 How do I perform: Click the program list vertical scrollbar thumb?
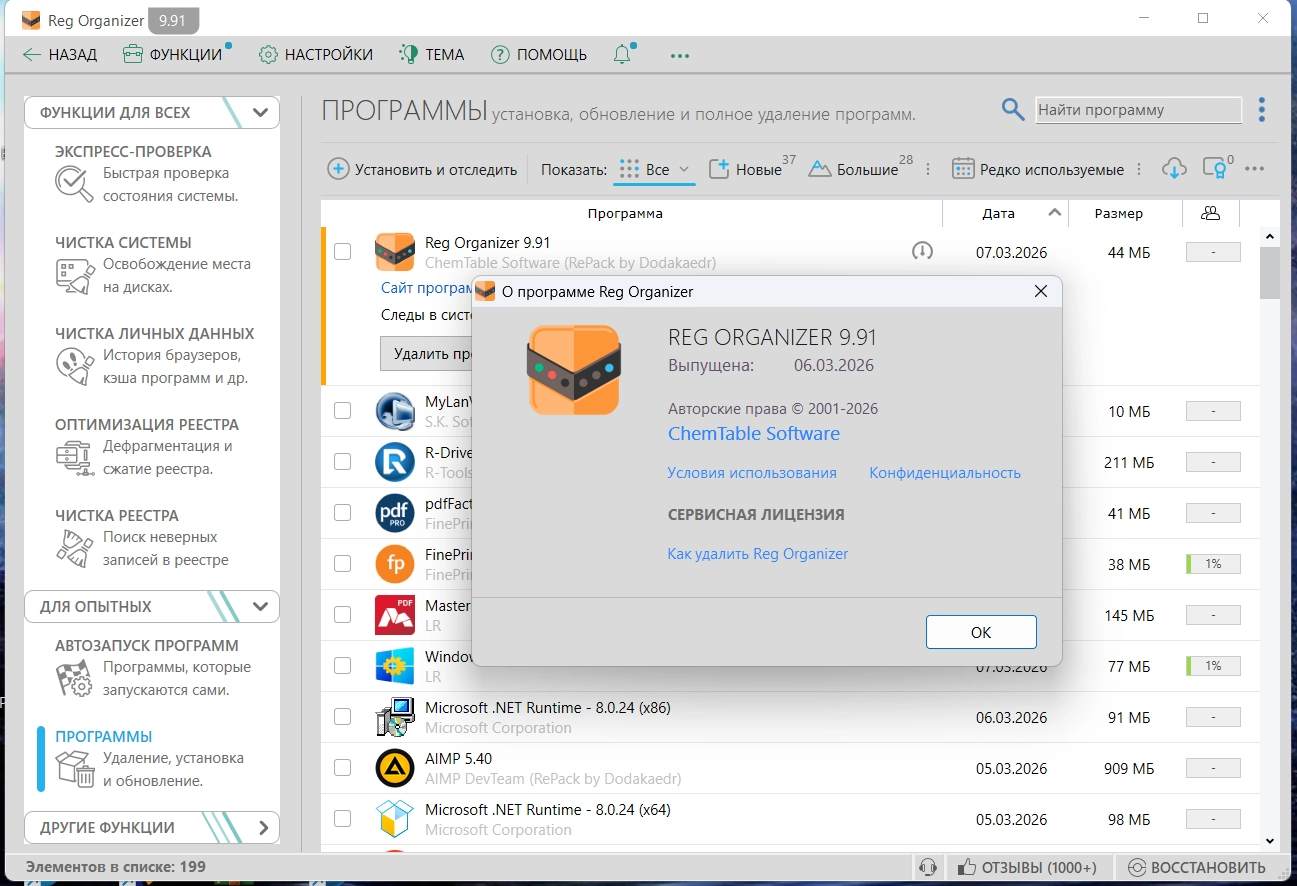[x=1270, y=272]
